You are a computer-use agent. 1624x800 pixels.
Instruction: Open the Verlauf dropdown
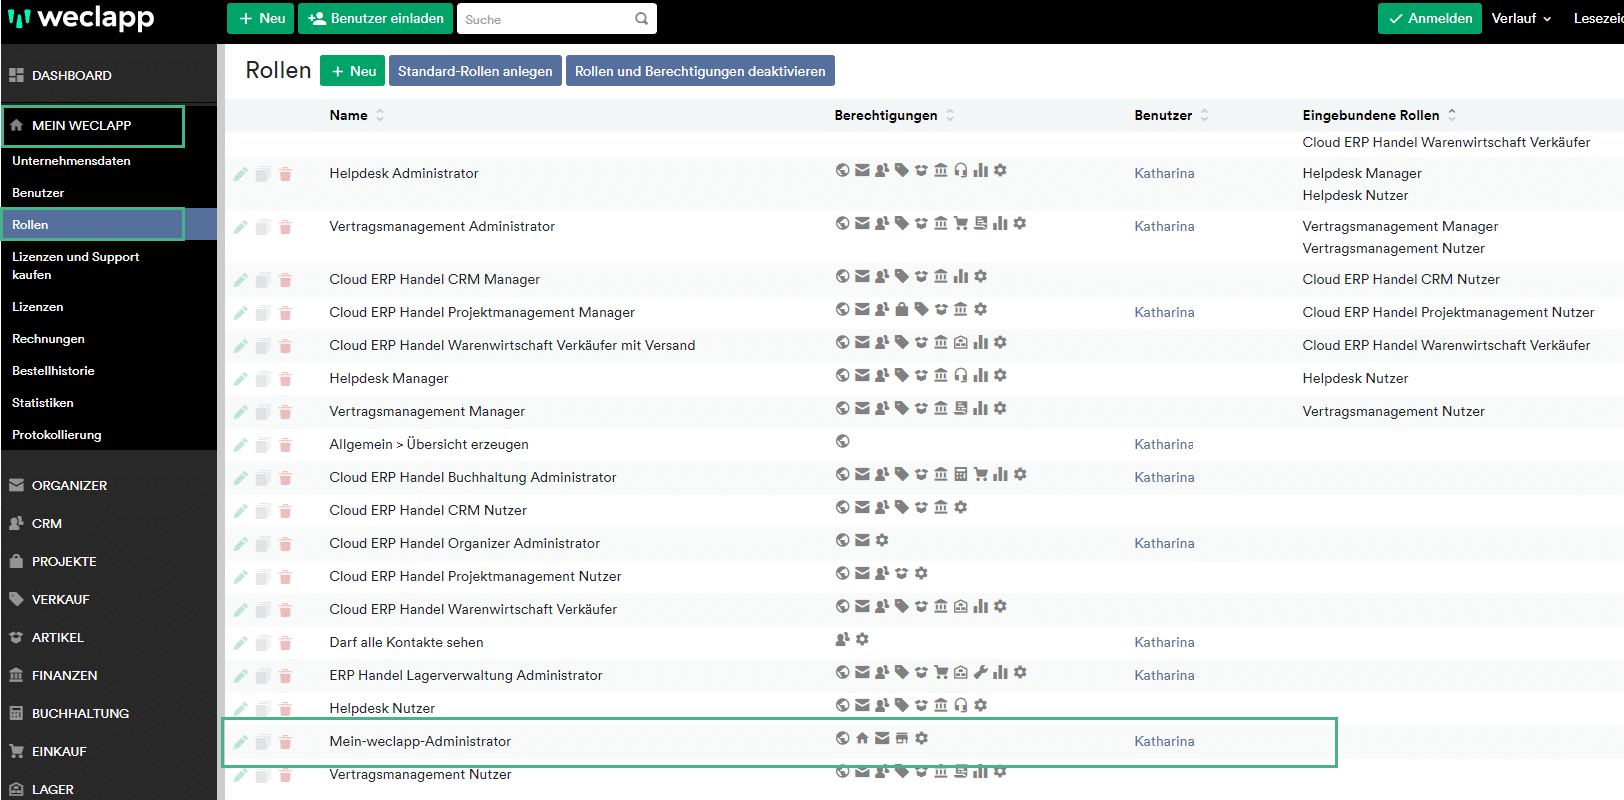[x=1521, y=19]
